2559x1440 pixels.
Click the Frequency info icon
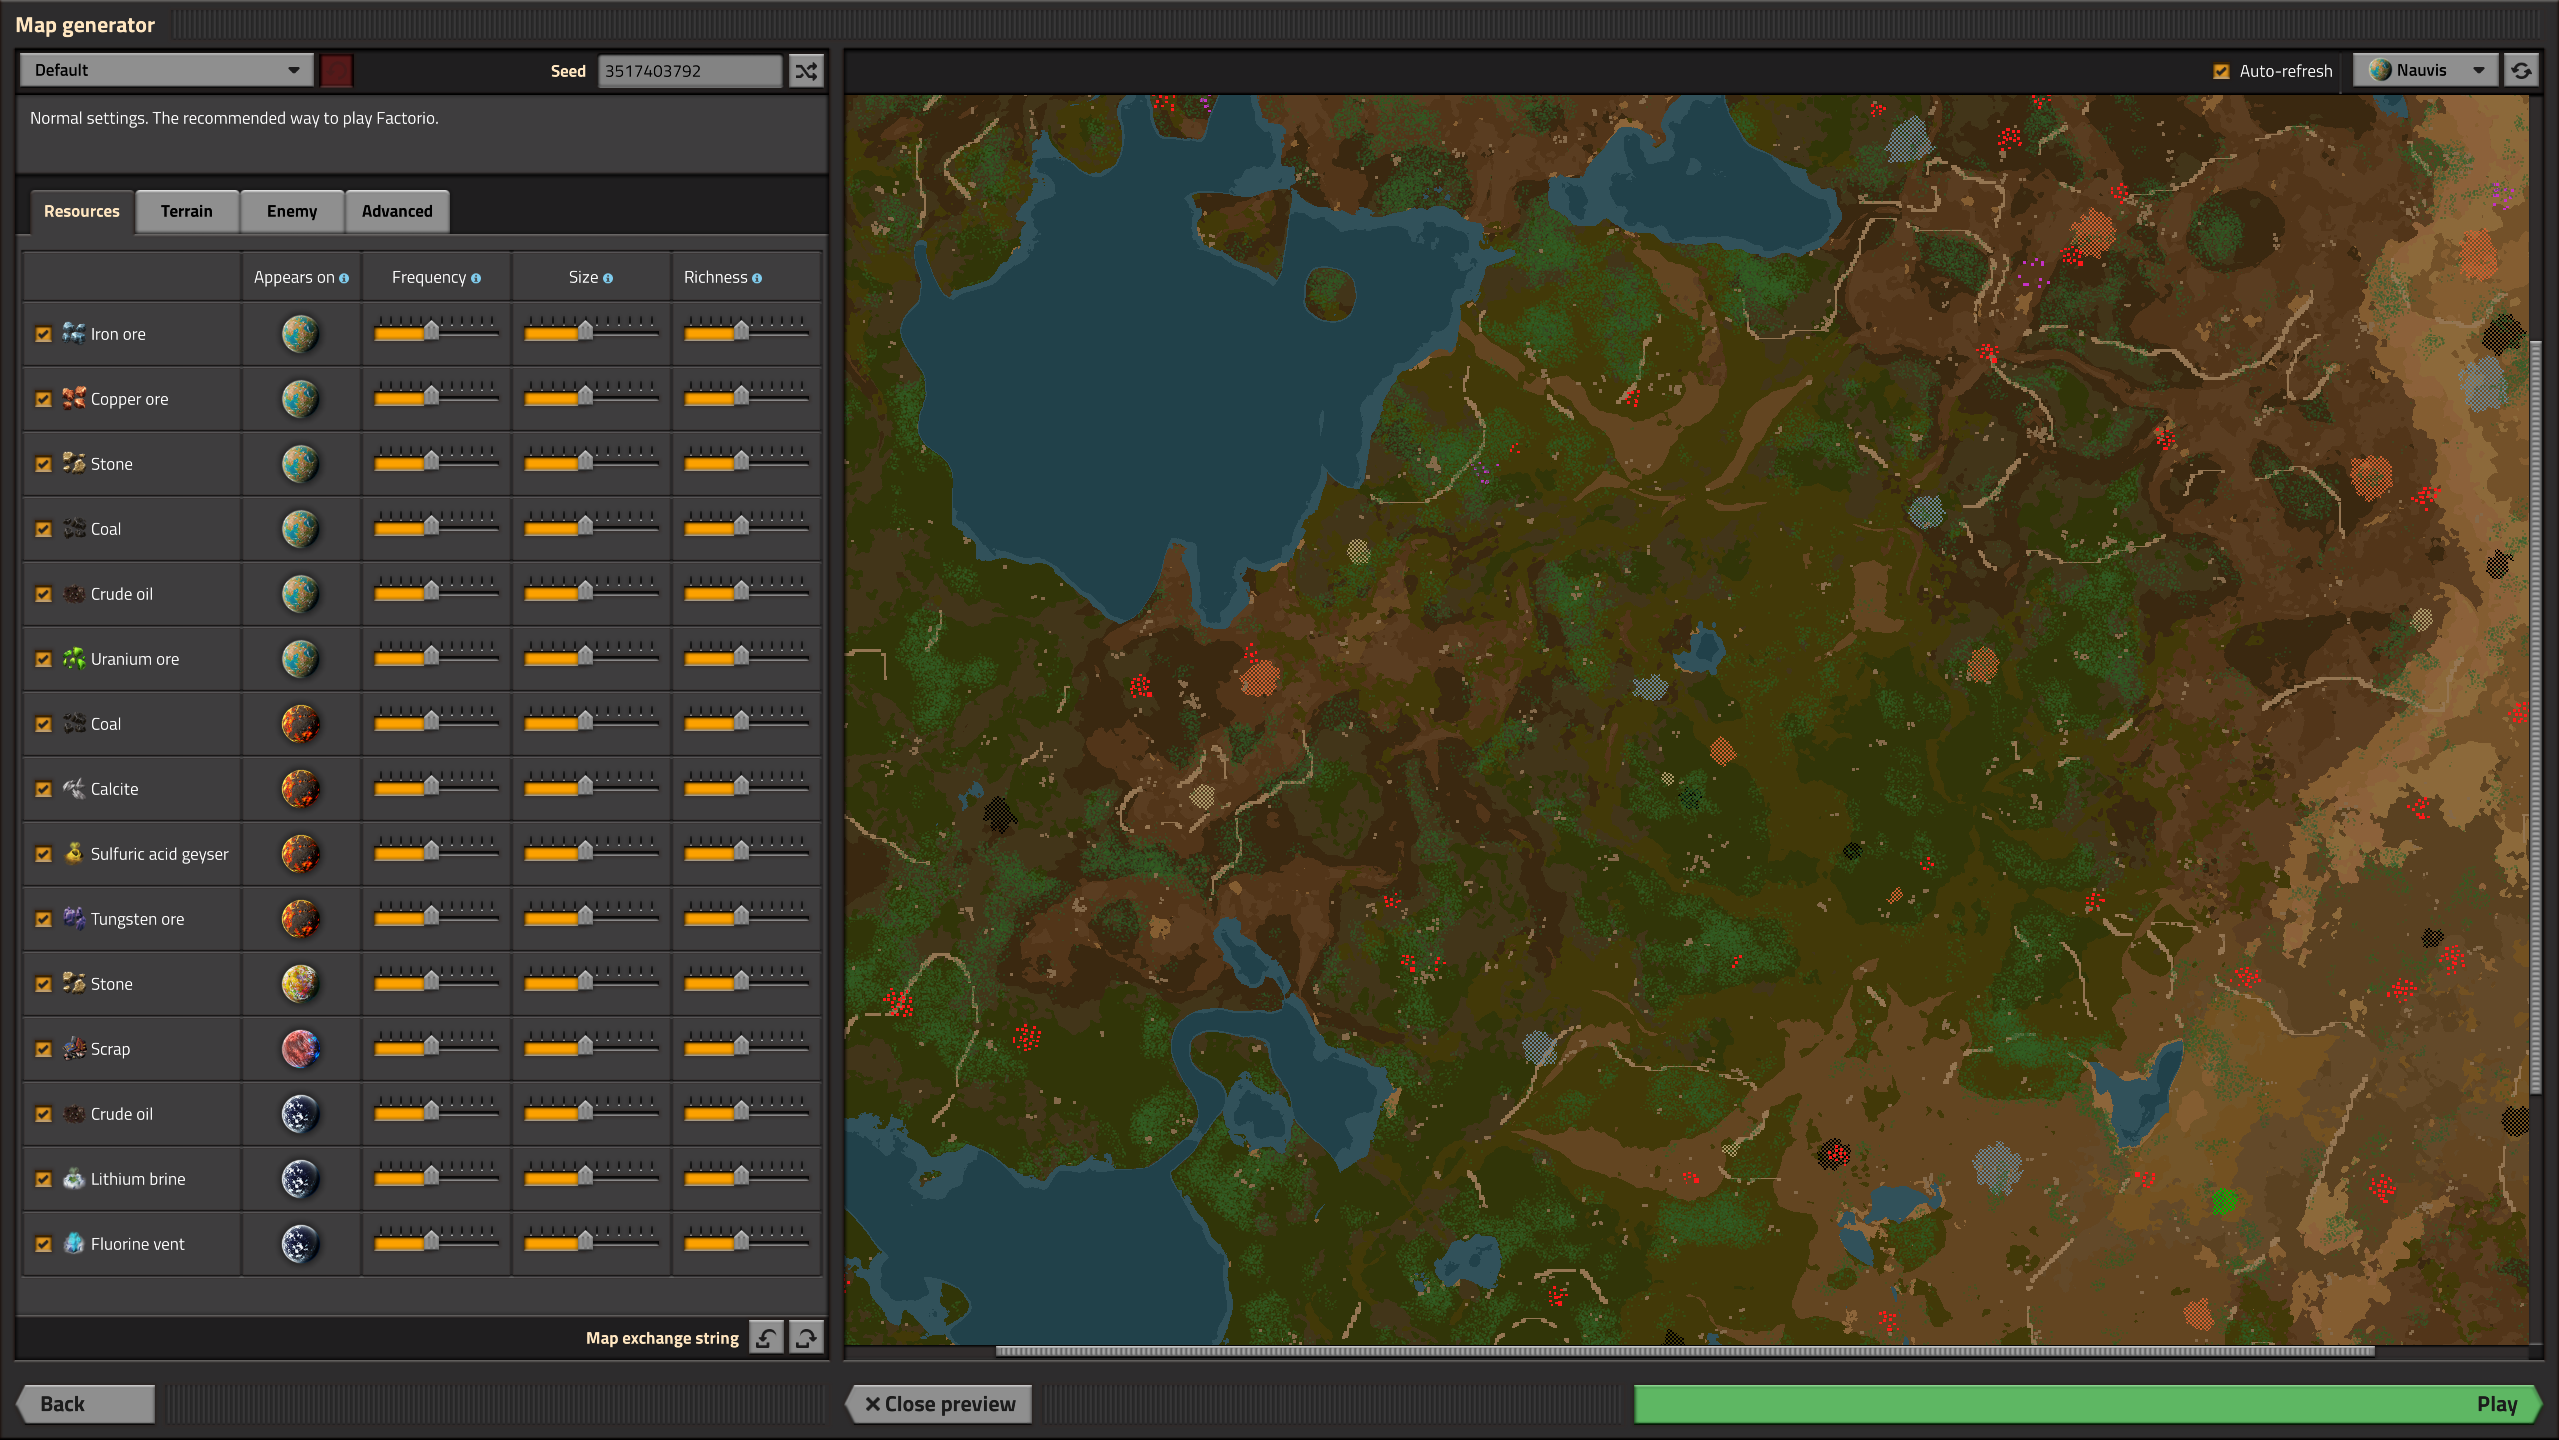(x=476, y=278)
